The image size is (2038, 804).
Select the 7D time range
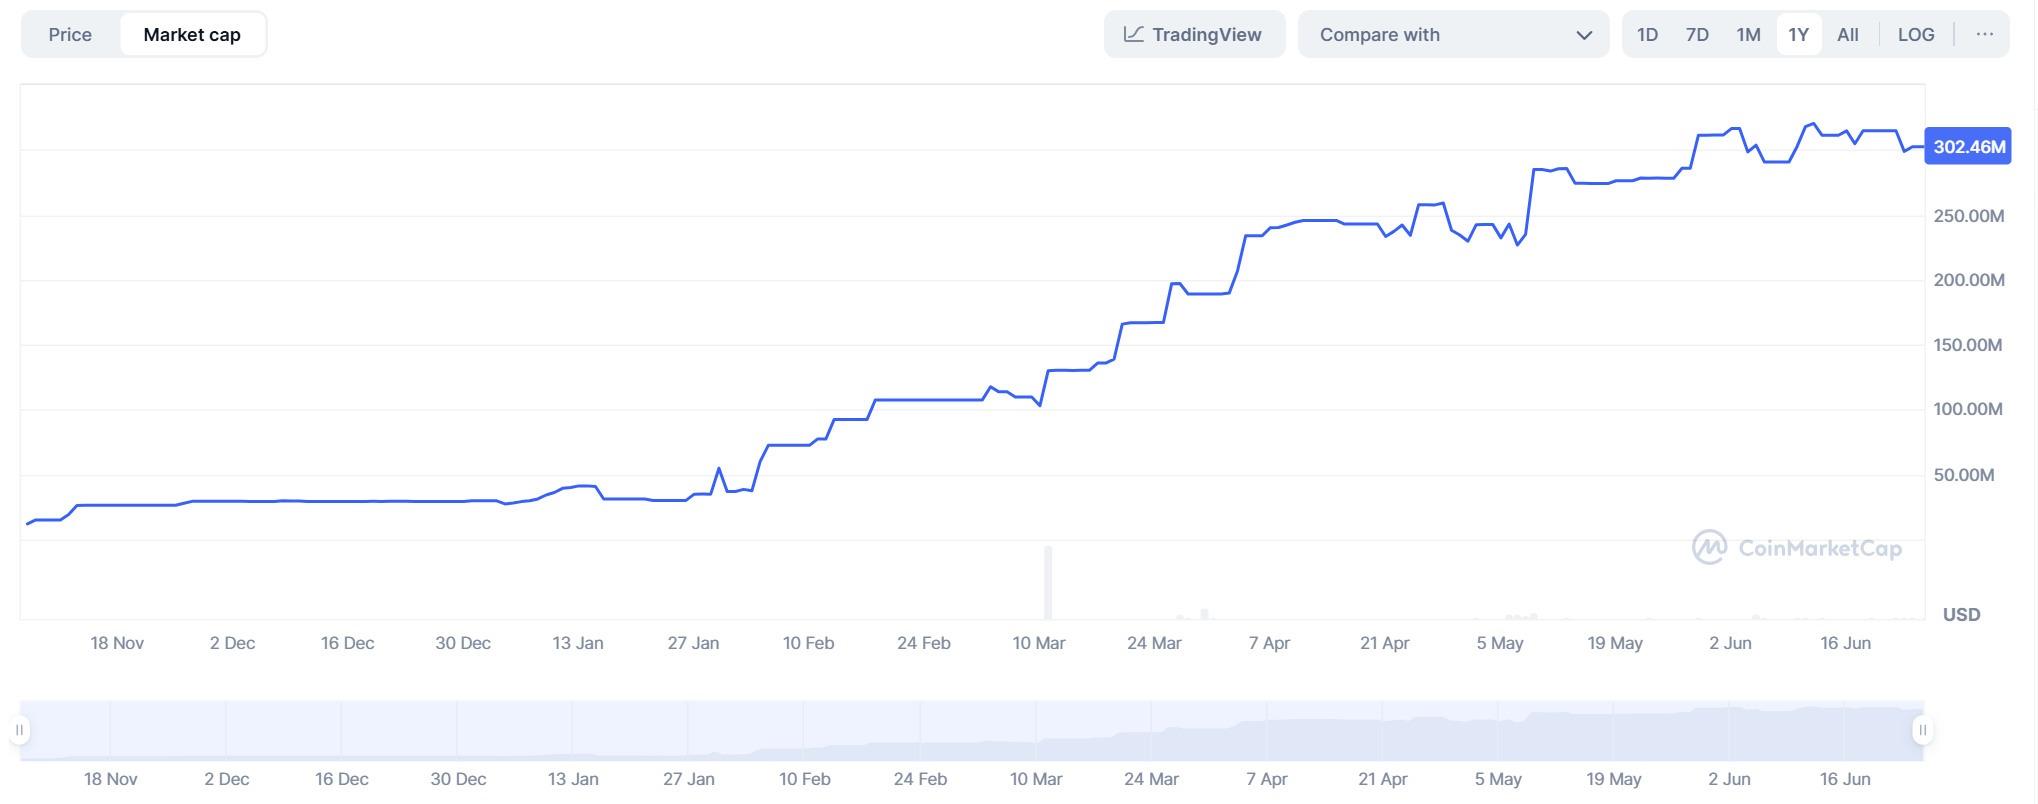(x=1697, y=35)
